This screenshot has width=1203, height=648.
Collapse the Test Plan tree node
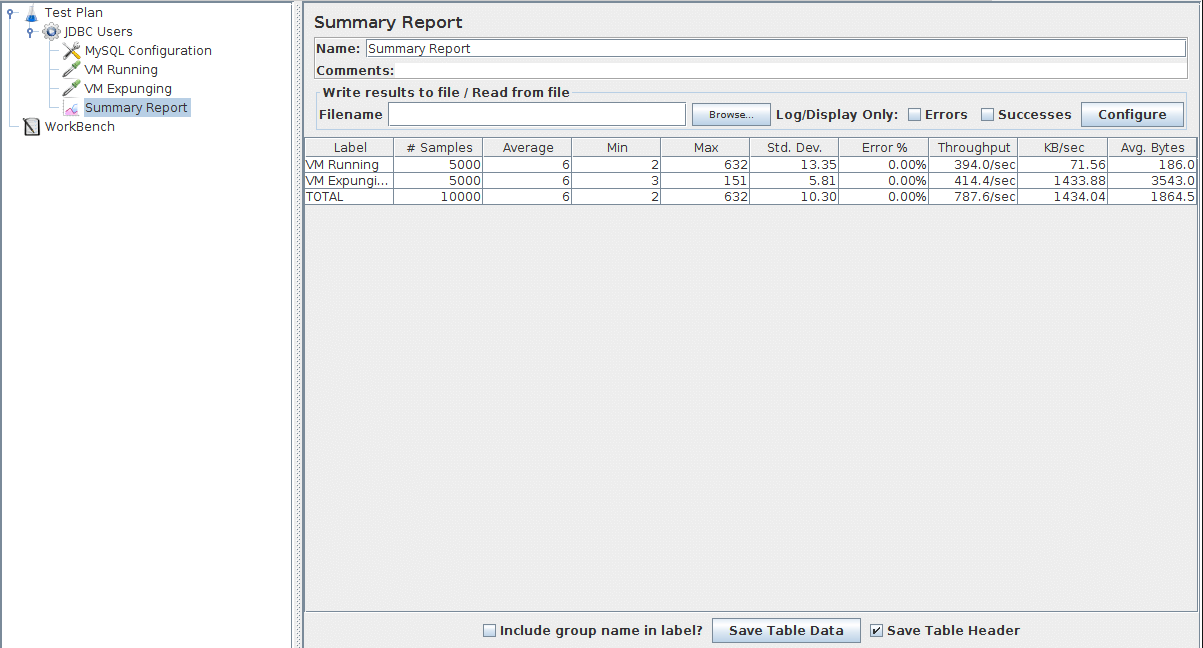[10, 13]
